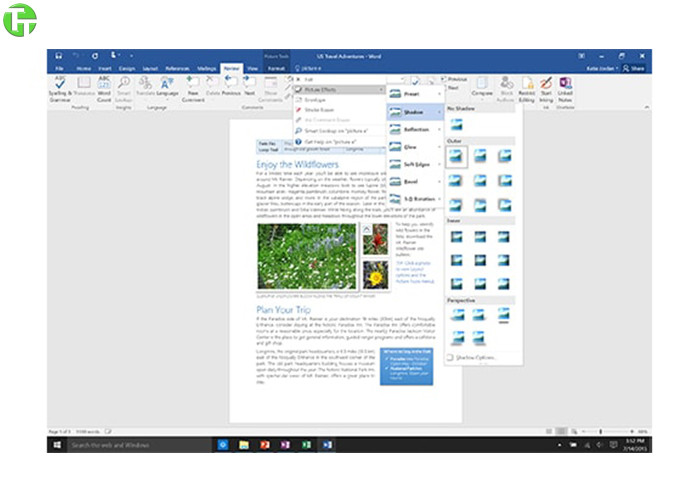
Task: Open the Thesaurus tool
Action: pyautogui.click(x=84, y=88)
